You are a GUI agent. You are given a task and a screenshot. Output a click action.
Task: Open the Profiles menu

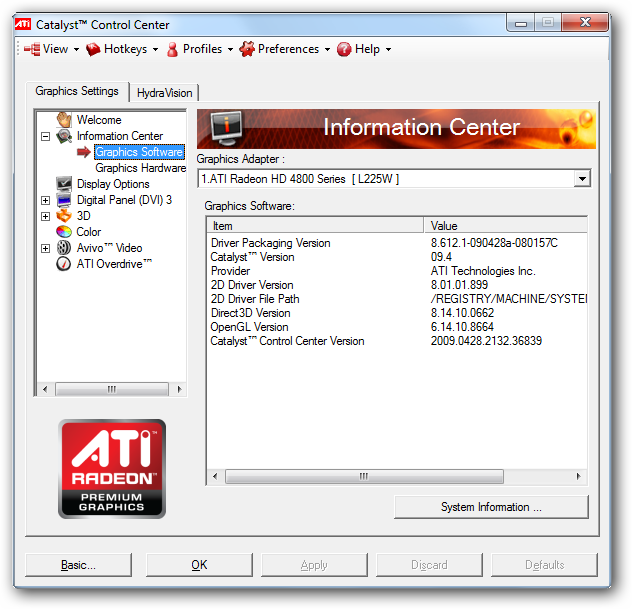[200, 49]
